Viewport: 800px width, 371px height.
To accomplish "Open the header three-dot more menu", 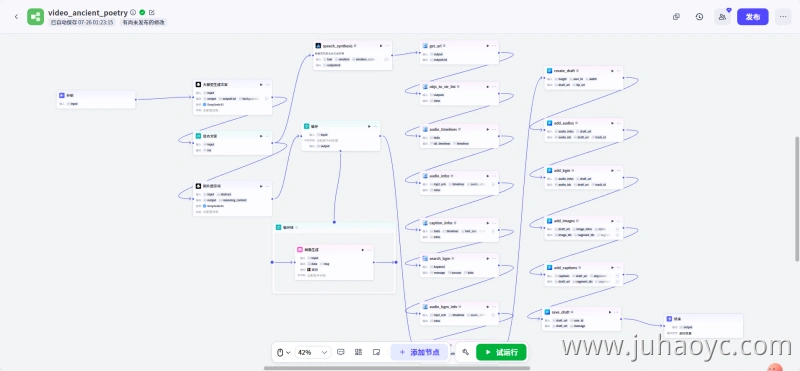I will pyautogui.click(x=783, y=17).
